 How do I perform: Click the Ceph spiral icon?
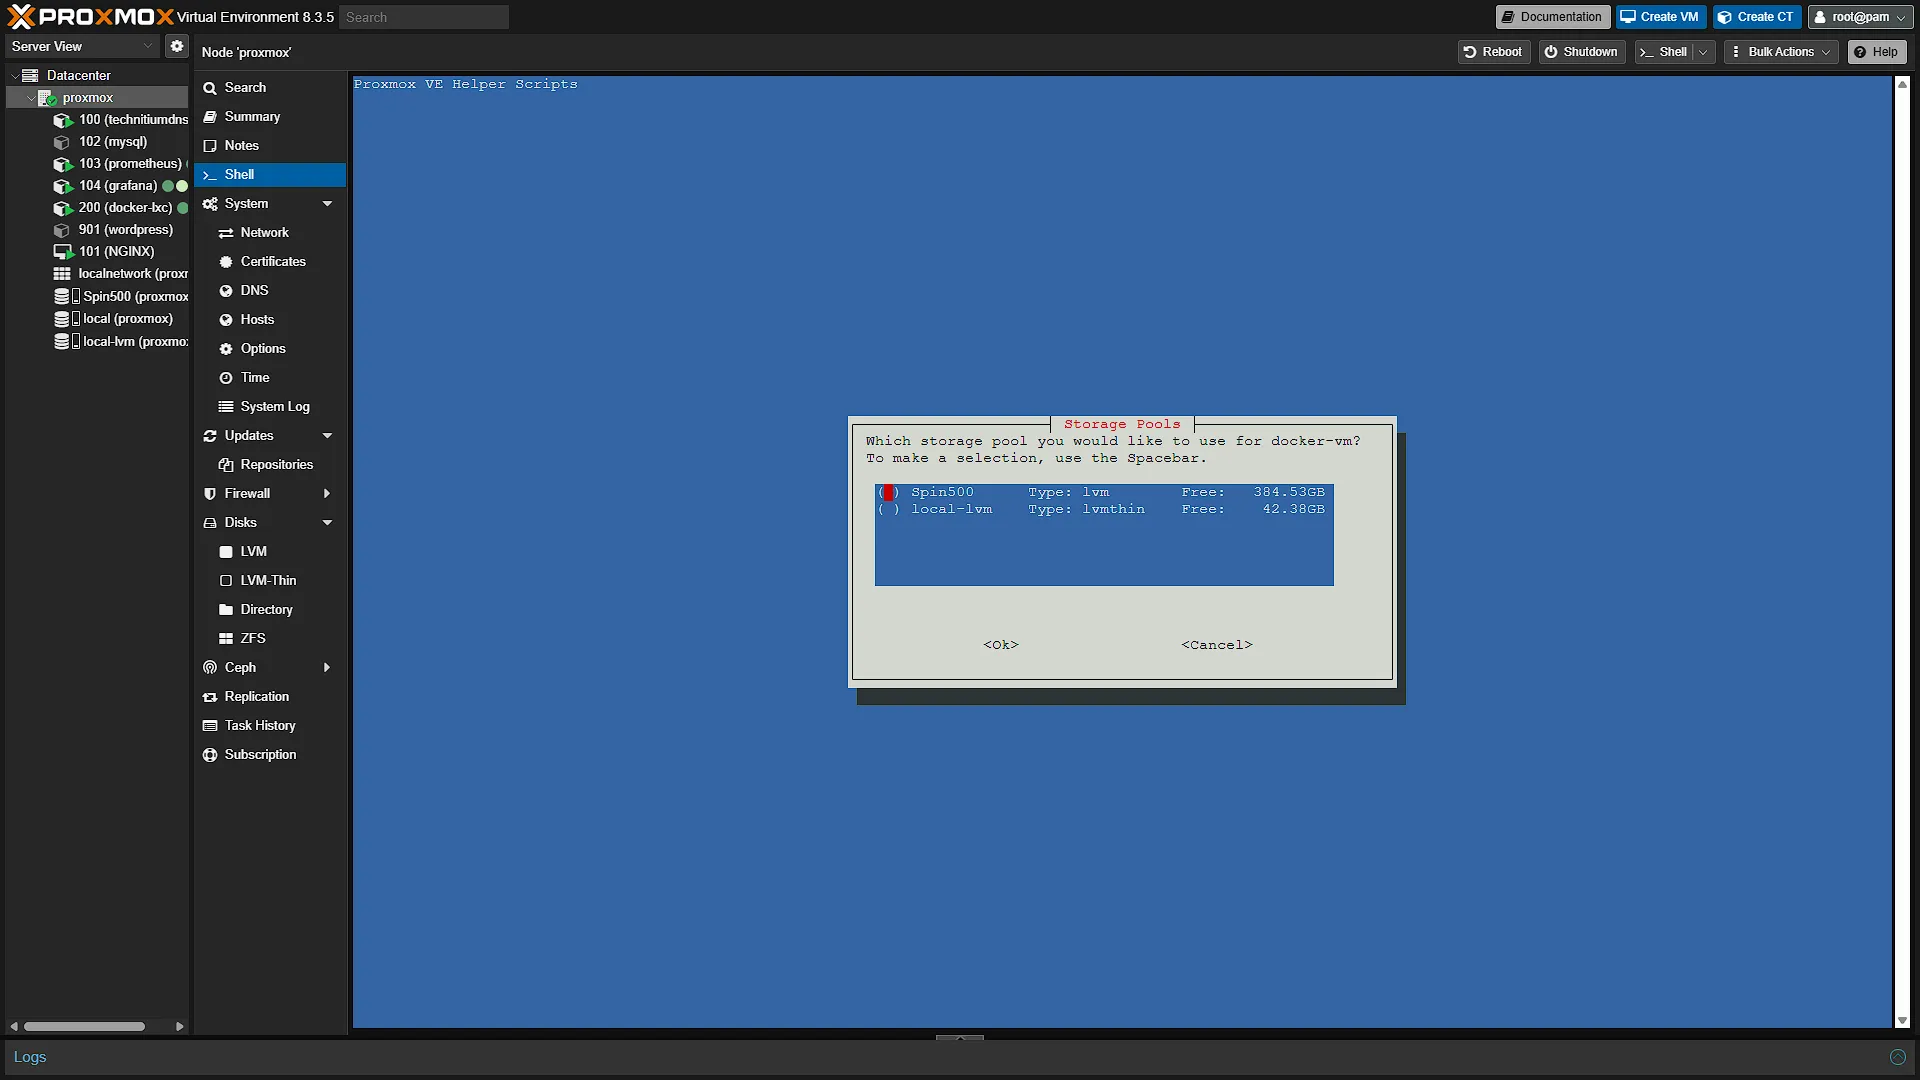[210, 668]
